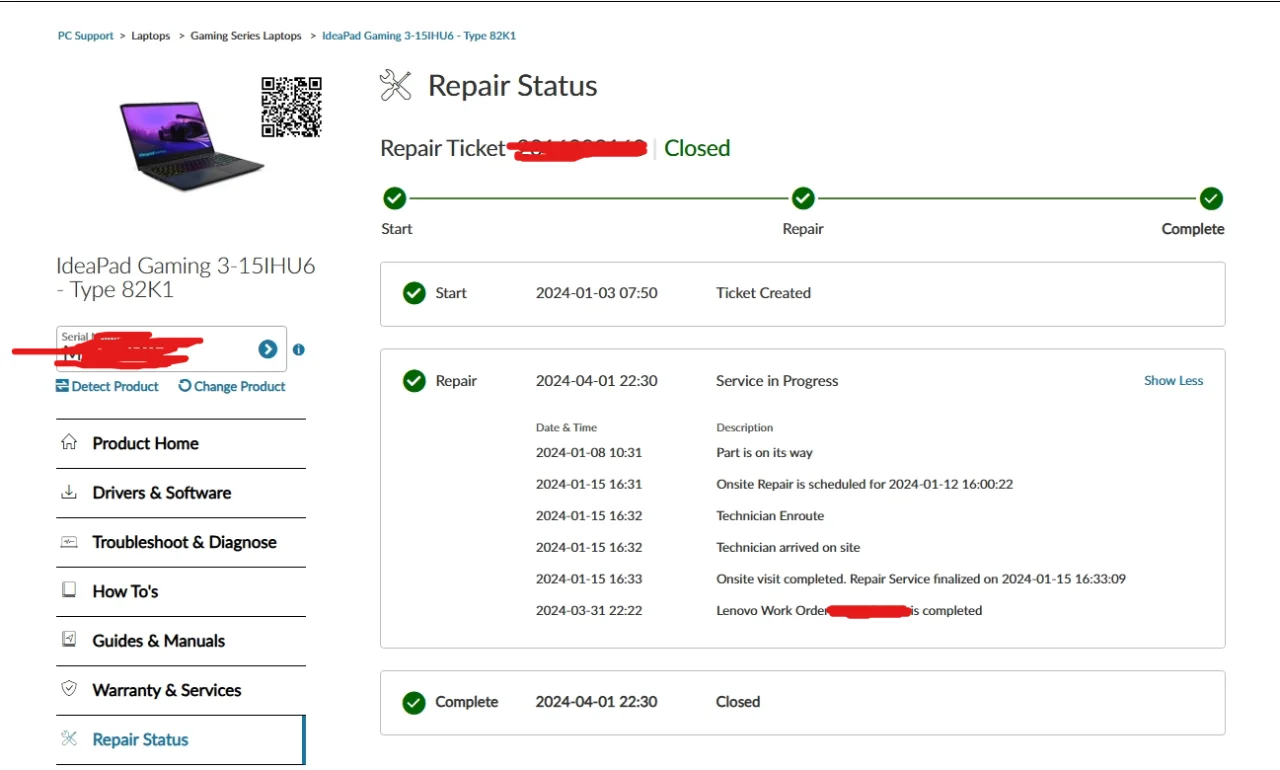The image size is (1280, 770).
Task: Open Gaming Series Laptops breadcrumb
Action: pyautogui.click(x=246, y=36)
